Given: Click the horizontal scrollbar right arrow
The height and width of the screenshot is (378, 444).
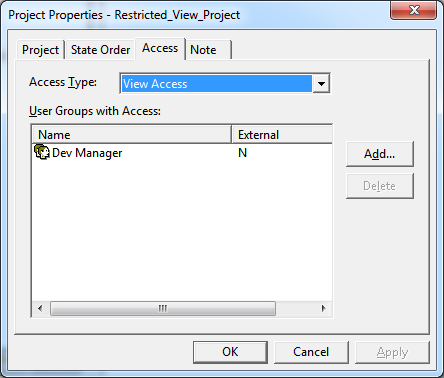Looking at the screenshot, I should [323, 308].
